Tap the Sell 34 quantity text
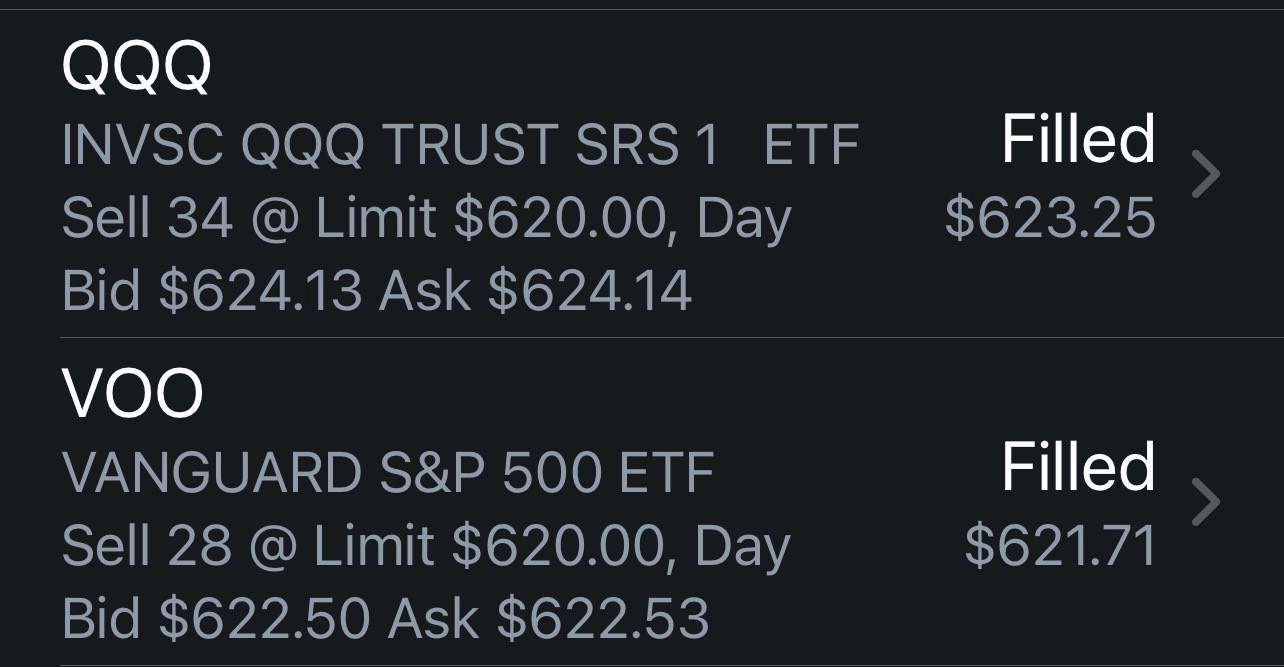The image size is (1284, 667). point(147,219)
